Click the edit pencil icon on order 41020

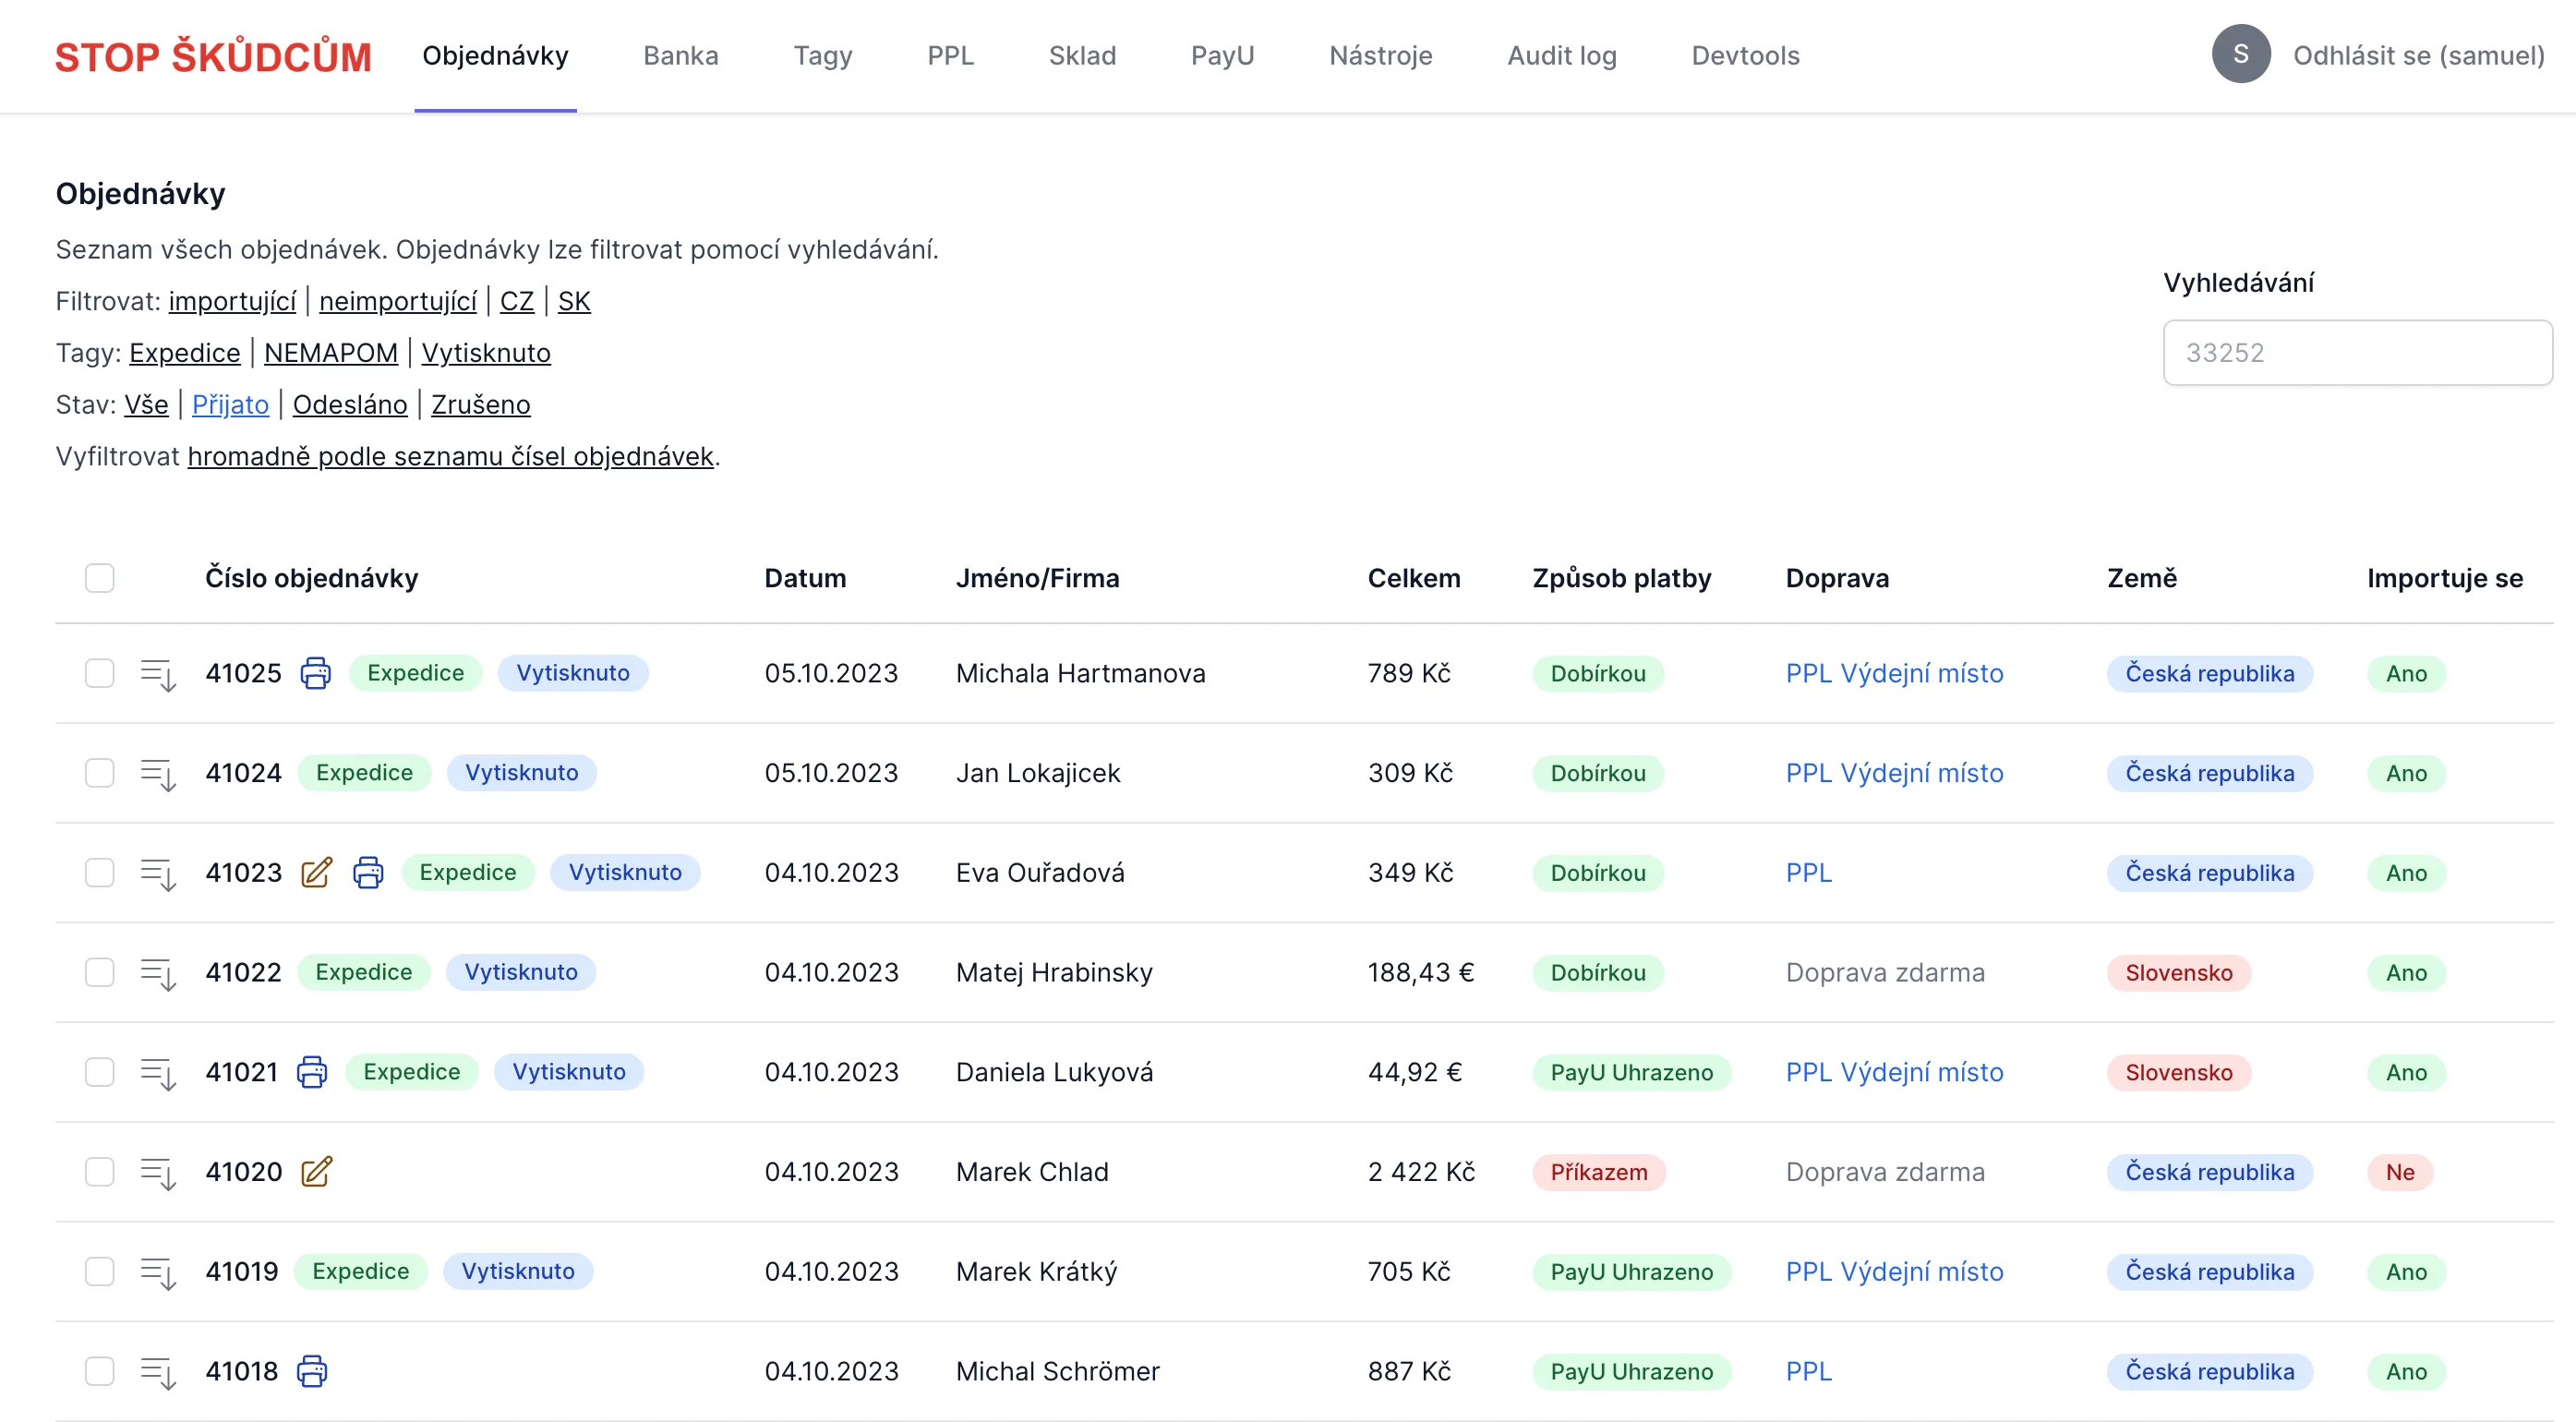[x=316, y=1171]
